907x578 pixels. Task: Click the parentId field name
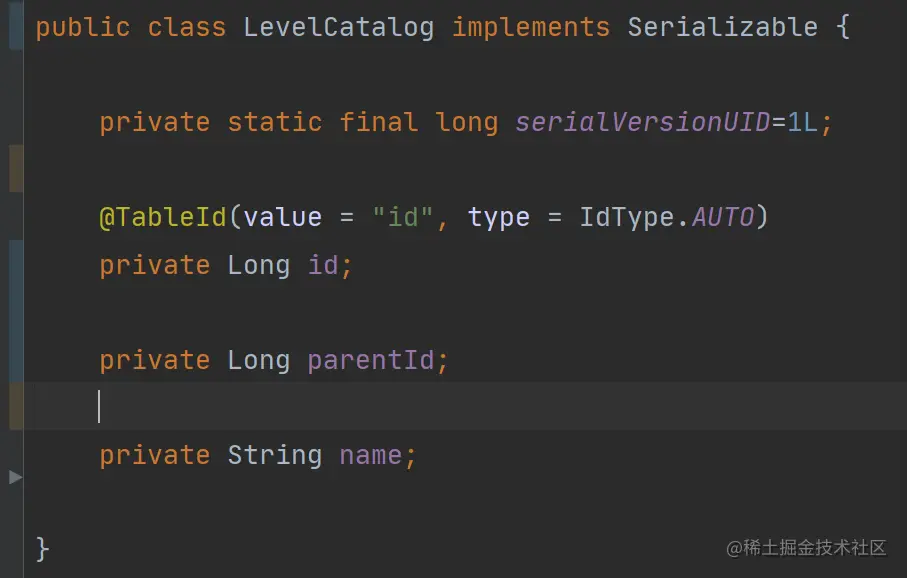pos(370,360)
